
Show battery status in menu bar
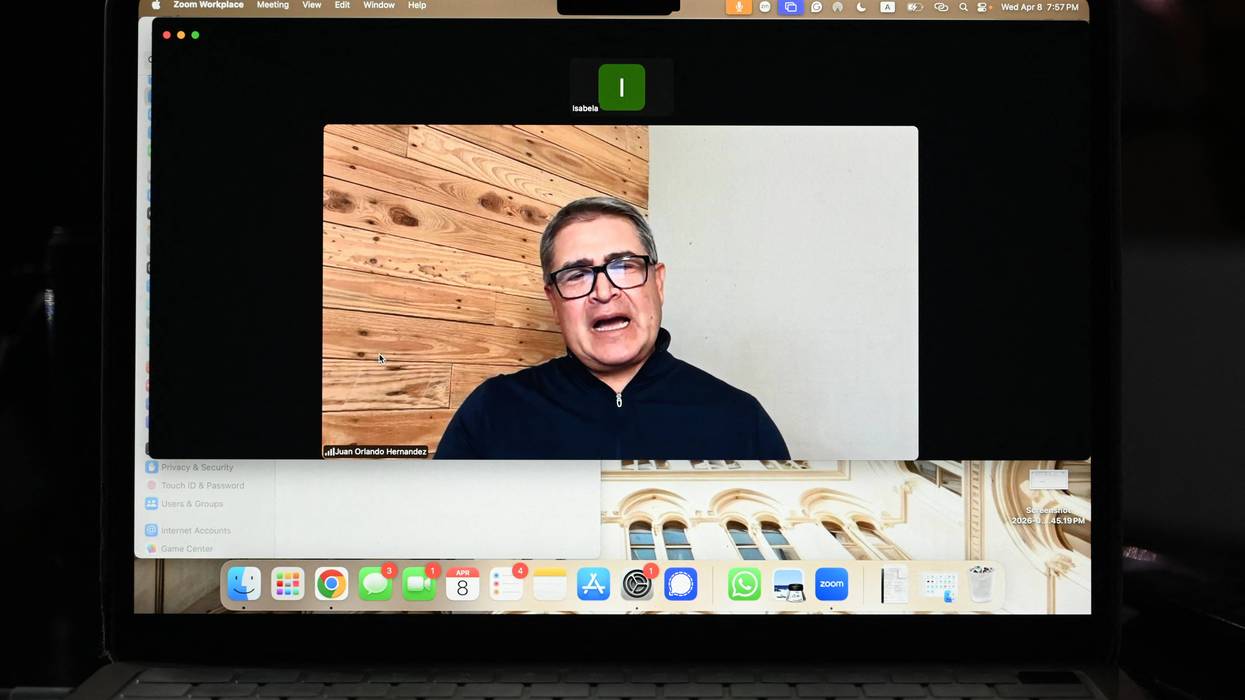pyautogui.click(x=914, y=7)
